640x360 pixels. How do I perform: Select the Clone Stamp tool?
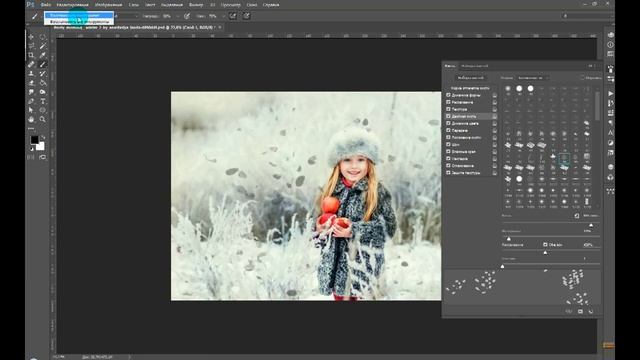31,74
